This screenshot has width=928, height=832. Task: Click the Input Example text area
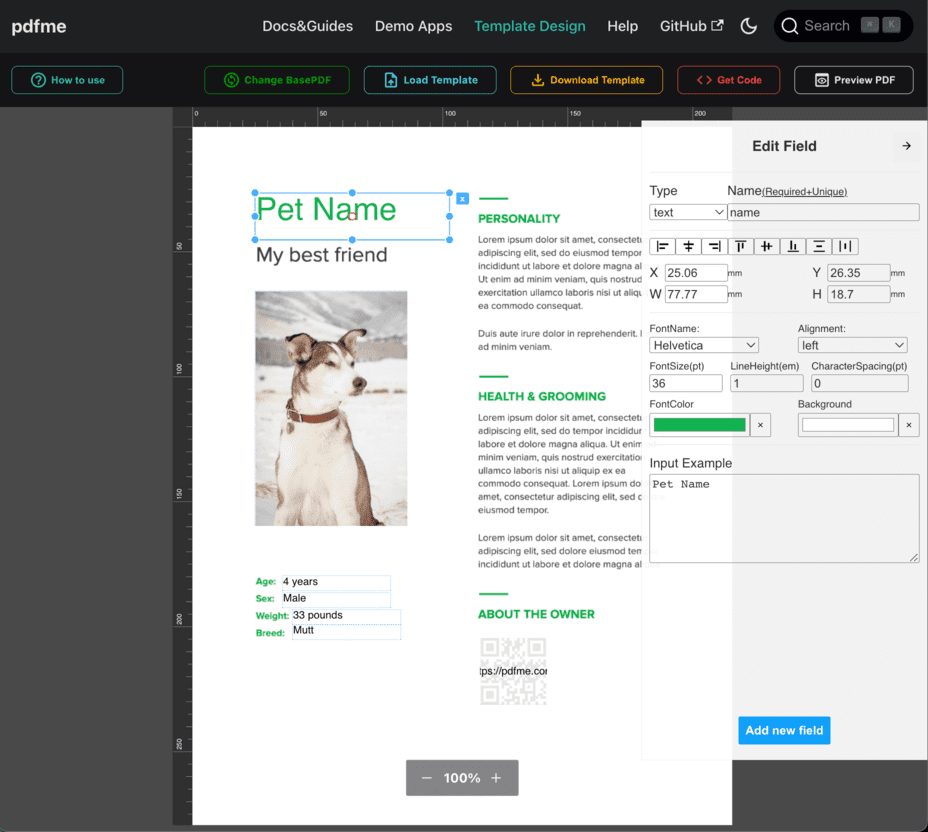click(x=784, y=517)
